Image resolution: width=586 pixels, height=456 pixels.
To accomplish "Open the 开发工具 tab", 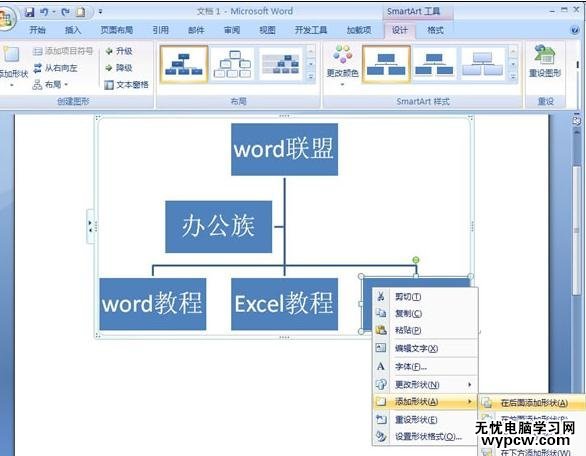I will pyautogui.click(x=311, y=30).
